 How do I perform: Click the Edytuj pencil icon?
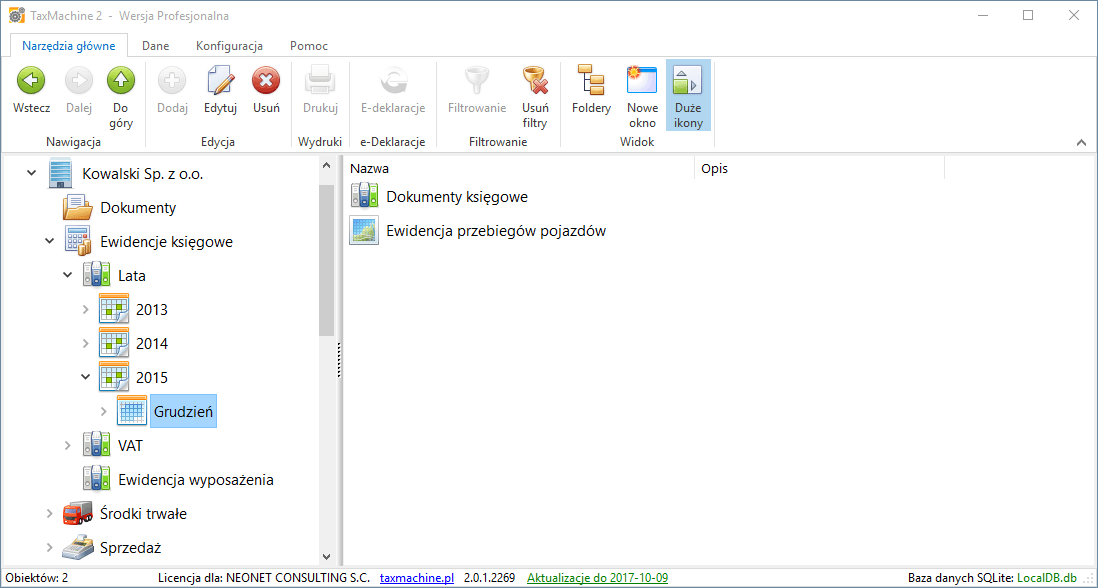pos(220,82)
